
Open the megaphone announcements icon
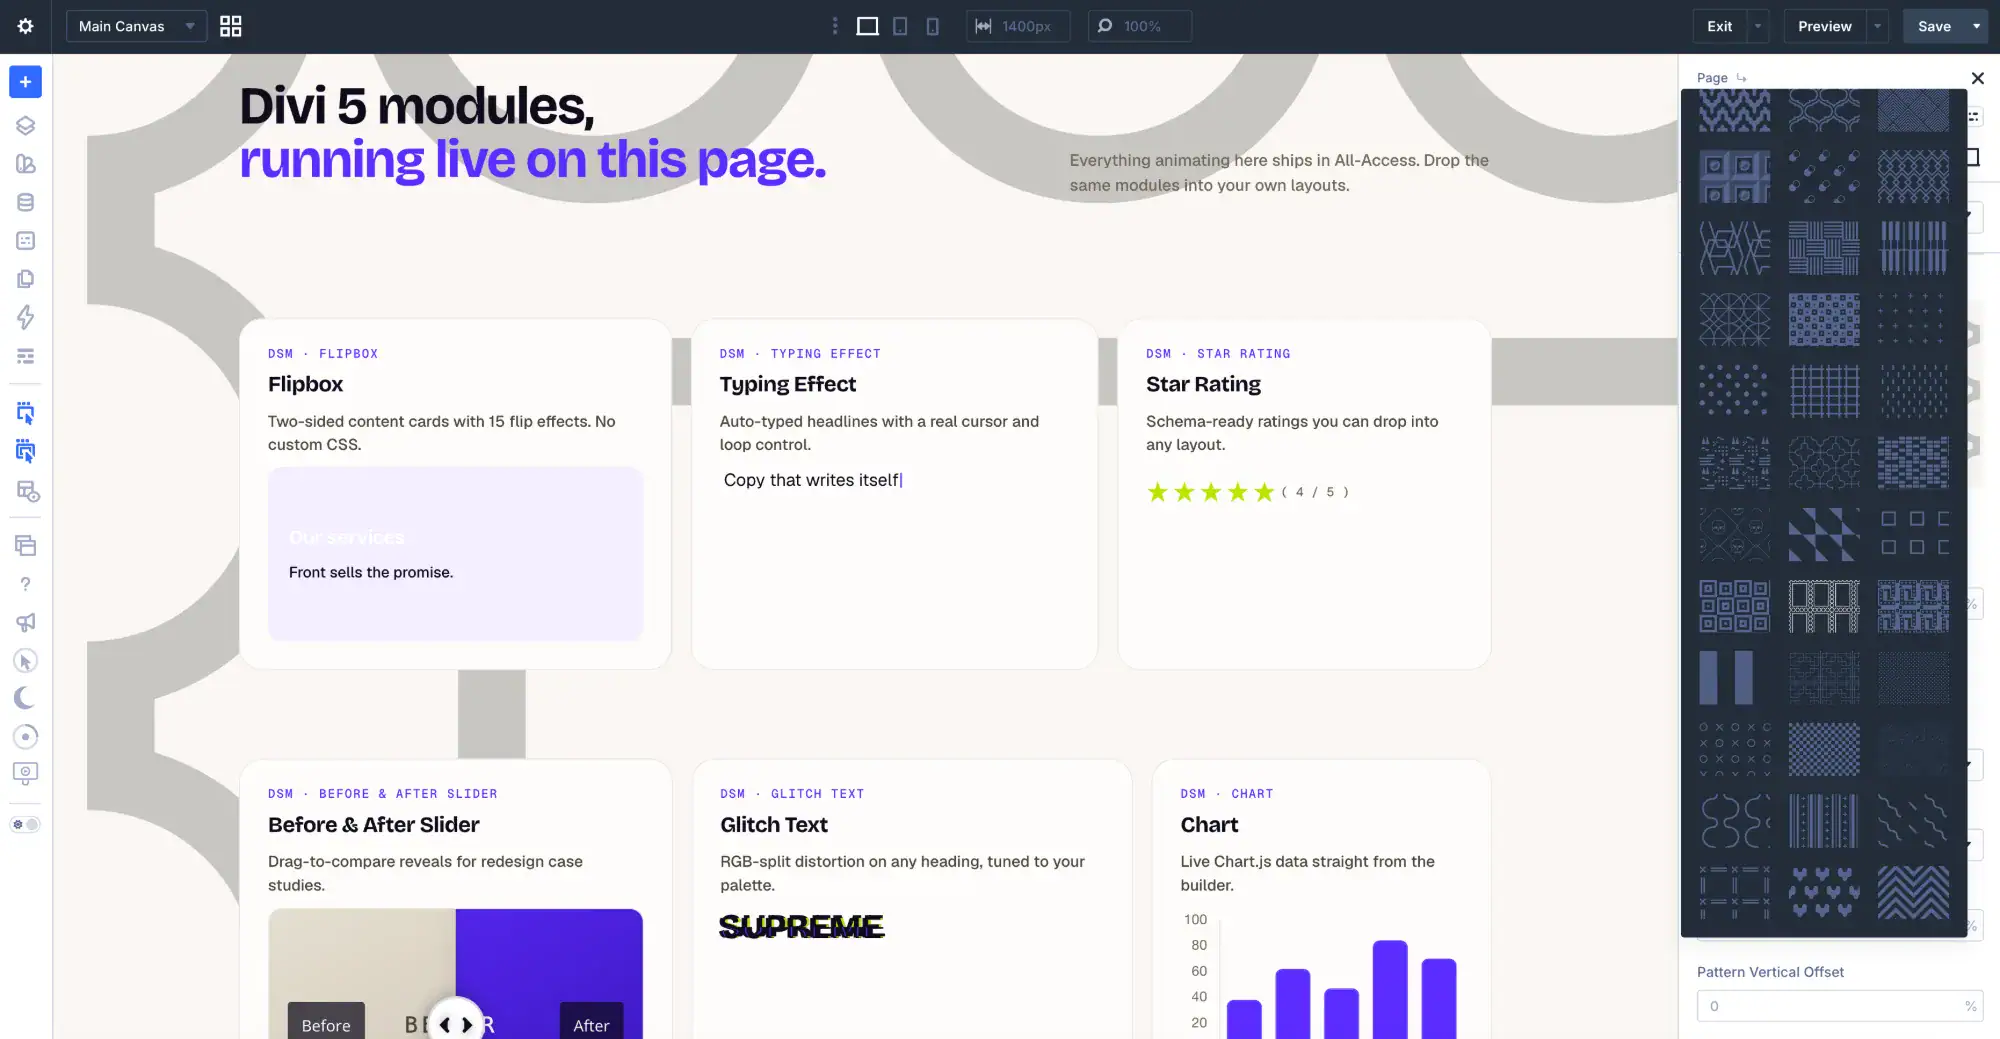point(26,622)
